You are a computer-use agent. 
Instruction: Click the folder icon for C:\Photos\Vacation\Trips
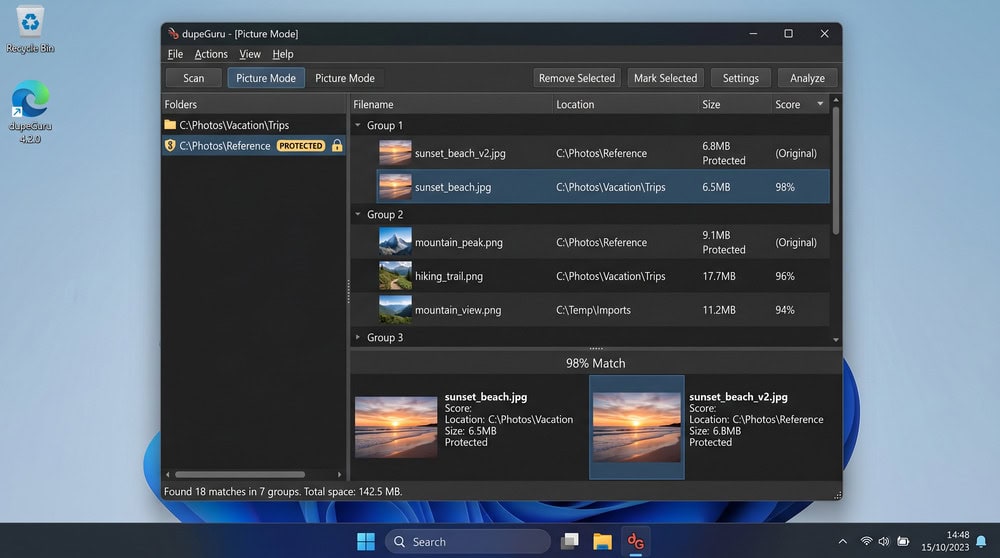pyautogui.click(x=170, y=125)
